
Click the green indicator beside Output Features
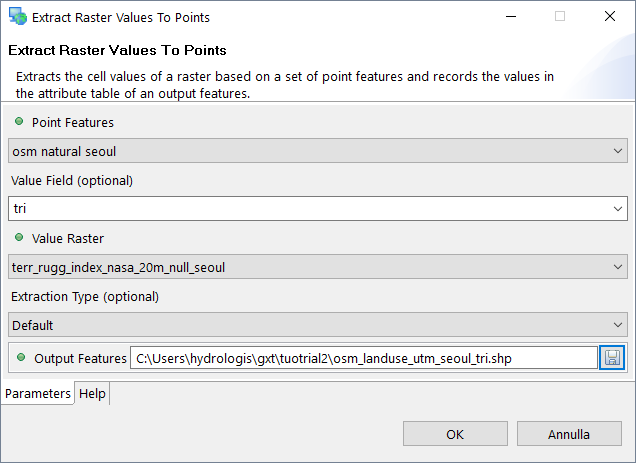click(20, 357)
